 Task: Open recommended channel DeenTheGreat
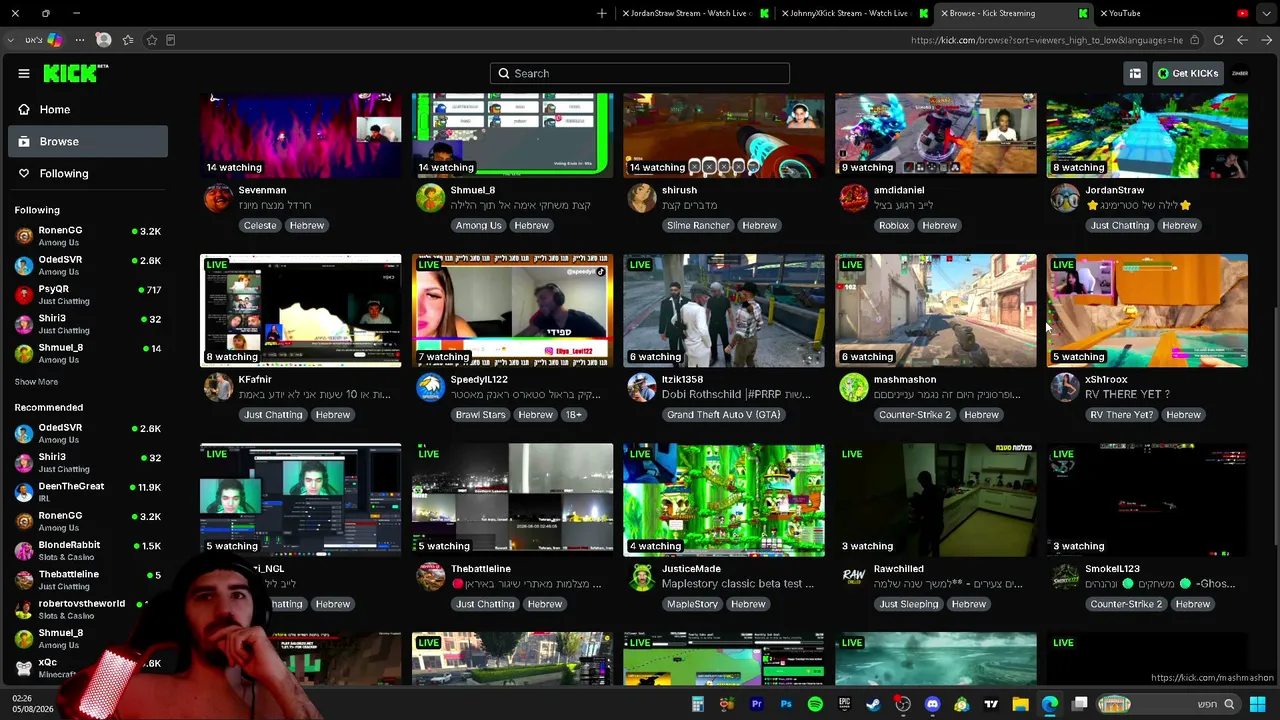tap(88, 492)
